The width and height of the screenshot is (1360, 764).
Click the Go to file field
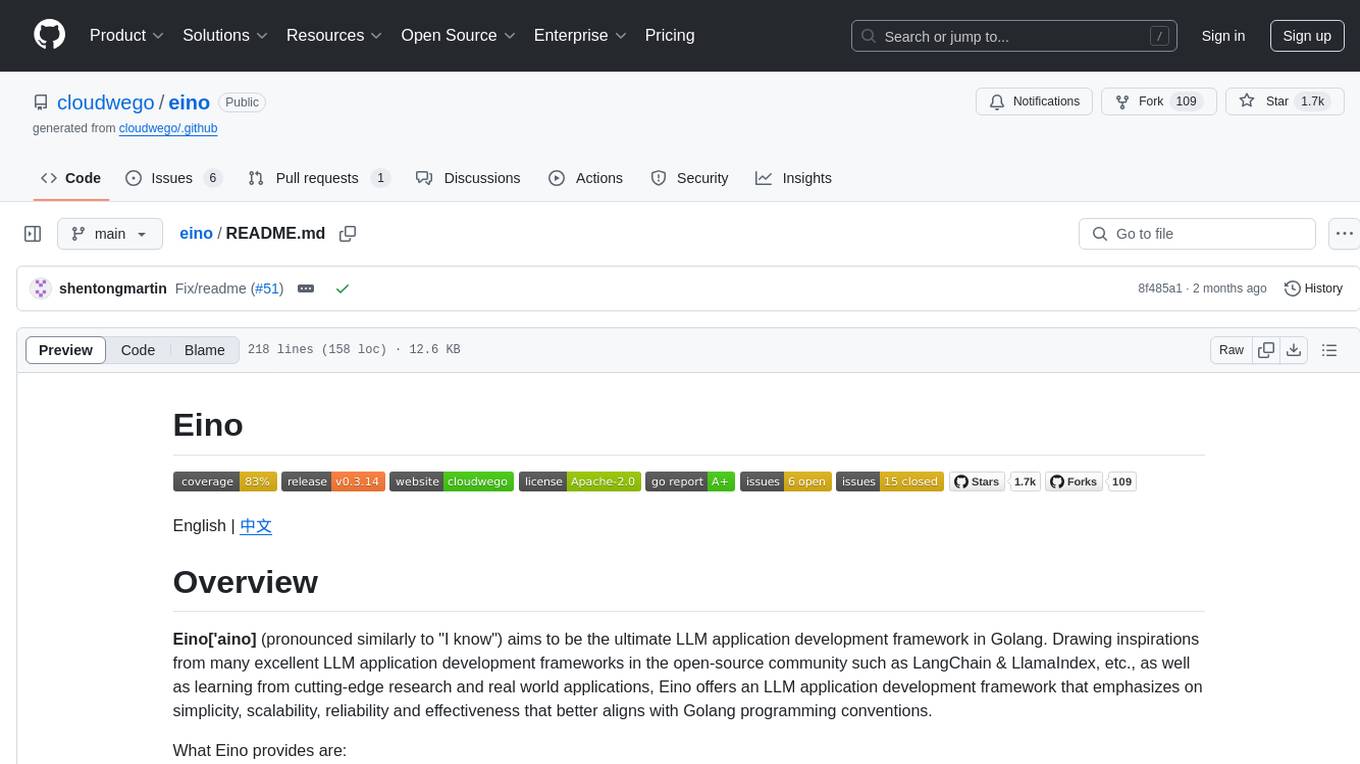(1197, 234)
